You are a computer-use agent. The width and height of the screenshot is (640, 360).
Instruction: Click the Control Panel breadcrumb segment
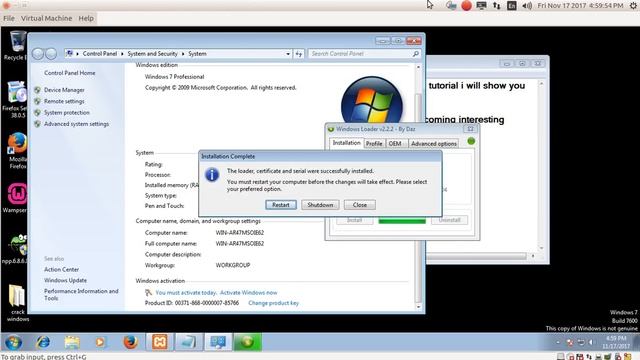click(100, 54)
